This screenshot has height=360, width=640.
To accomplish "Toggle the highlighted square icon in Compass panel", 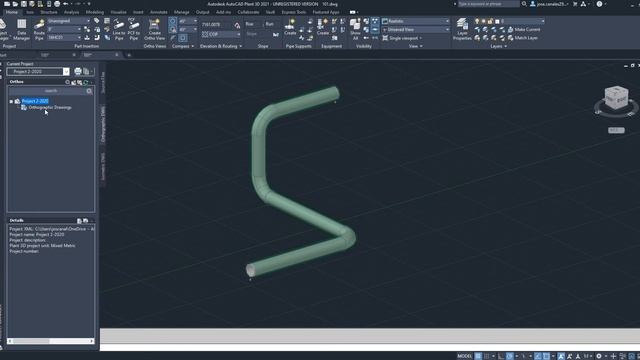I will pos(182,38).
